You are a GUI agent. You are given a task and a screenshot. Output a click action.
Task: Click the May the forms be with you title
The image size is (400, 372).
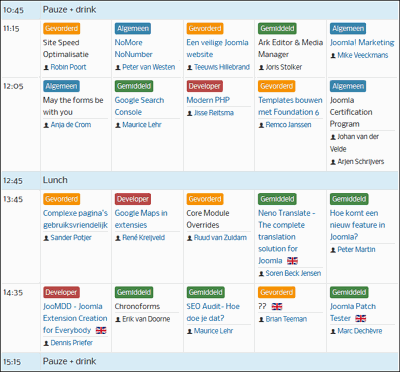[x=73, y=106]
